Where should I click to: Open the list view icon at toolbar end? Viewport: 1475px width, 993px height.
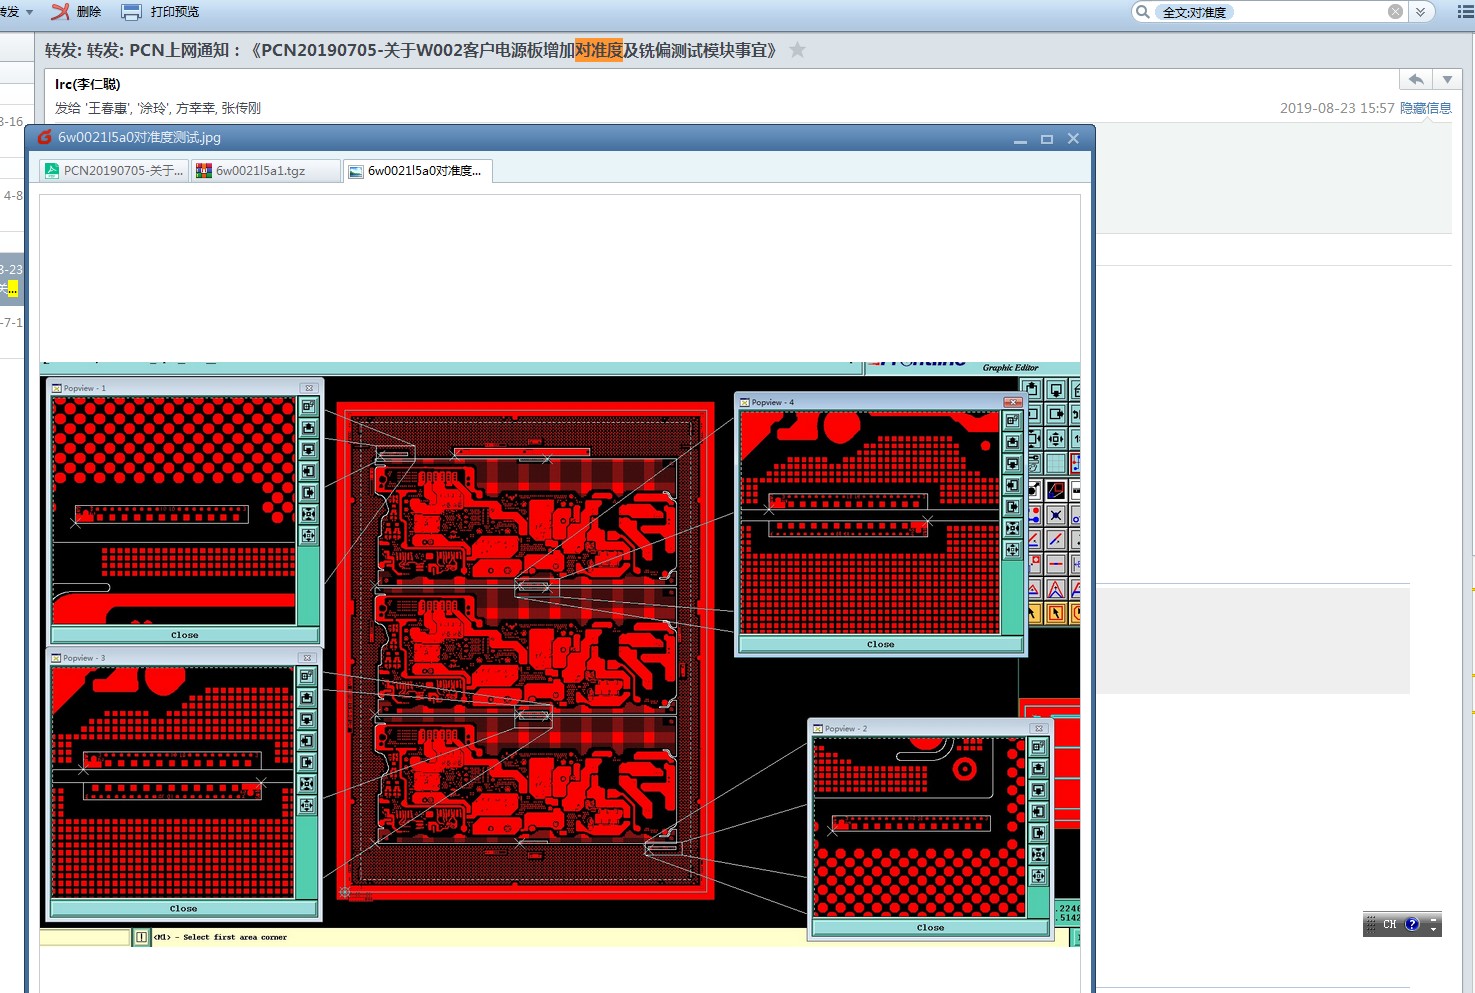[x=1465, y=12]
